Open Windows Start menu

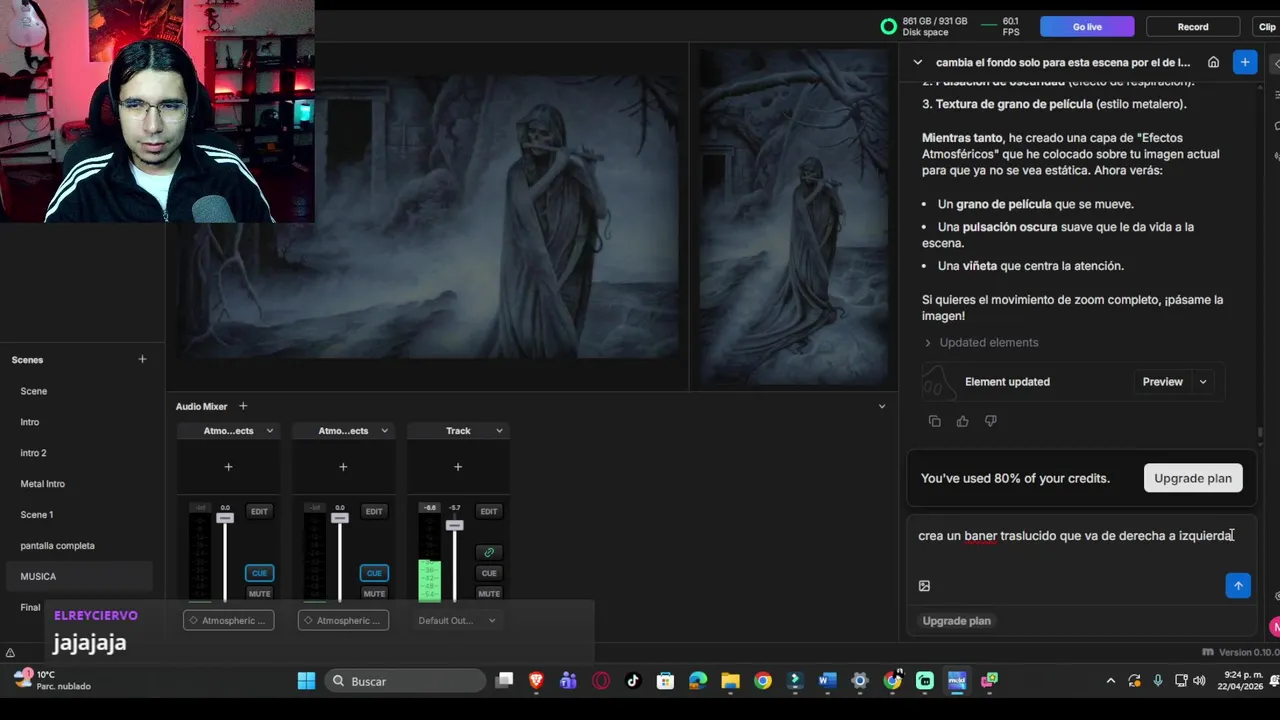[x=306, y=681]
